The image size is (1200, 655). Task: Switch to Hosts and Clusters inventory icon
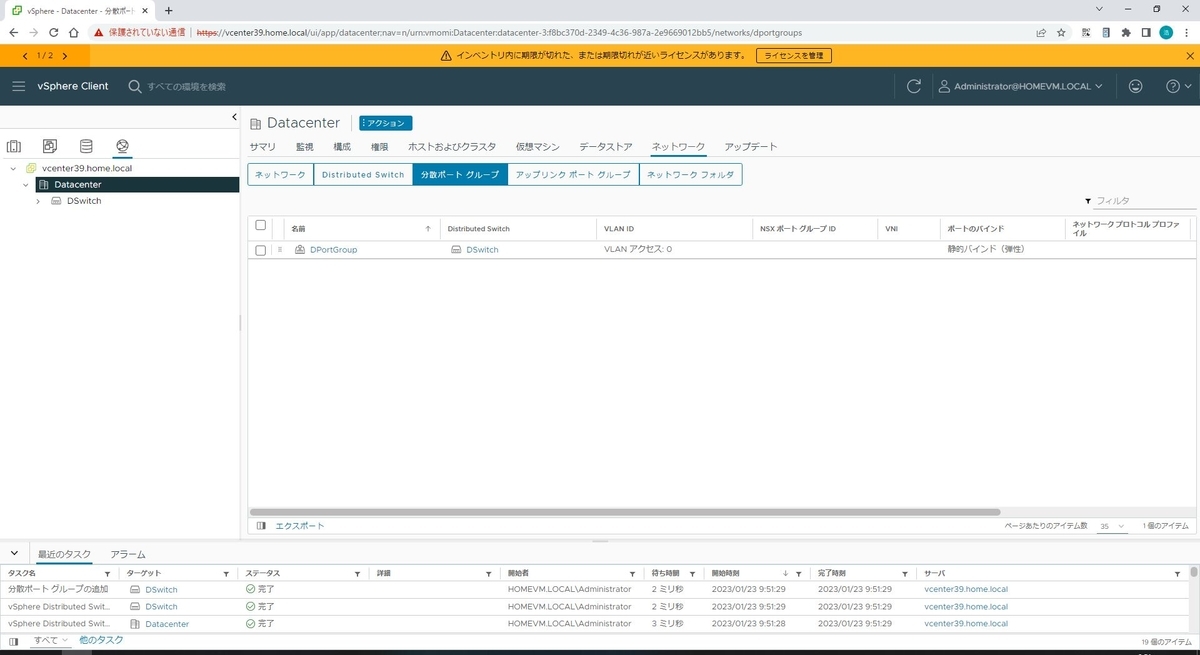14,146
